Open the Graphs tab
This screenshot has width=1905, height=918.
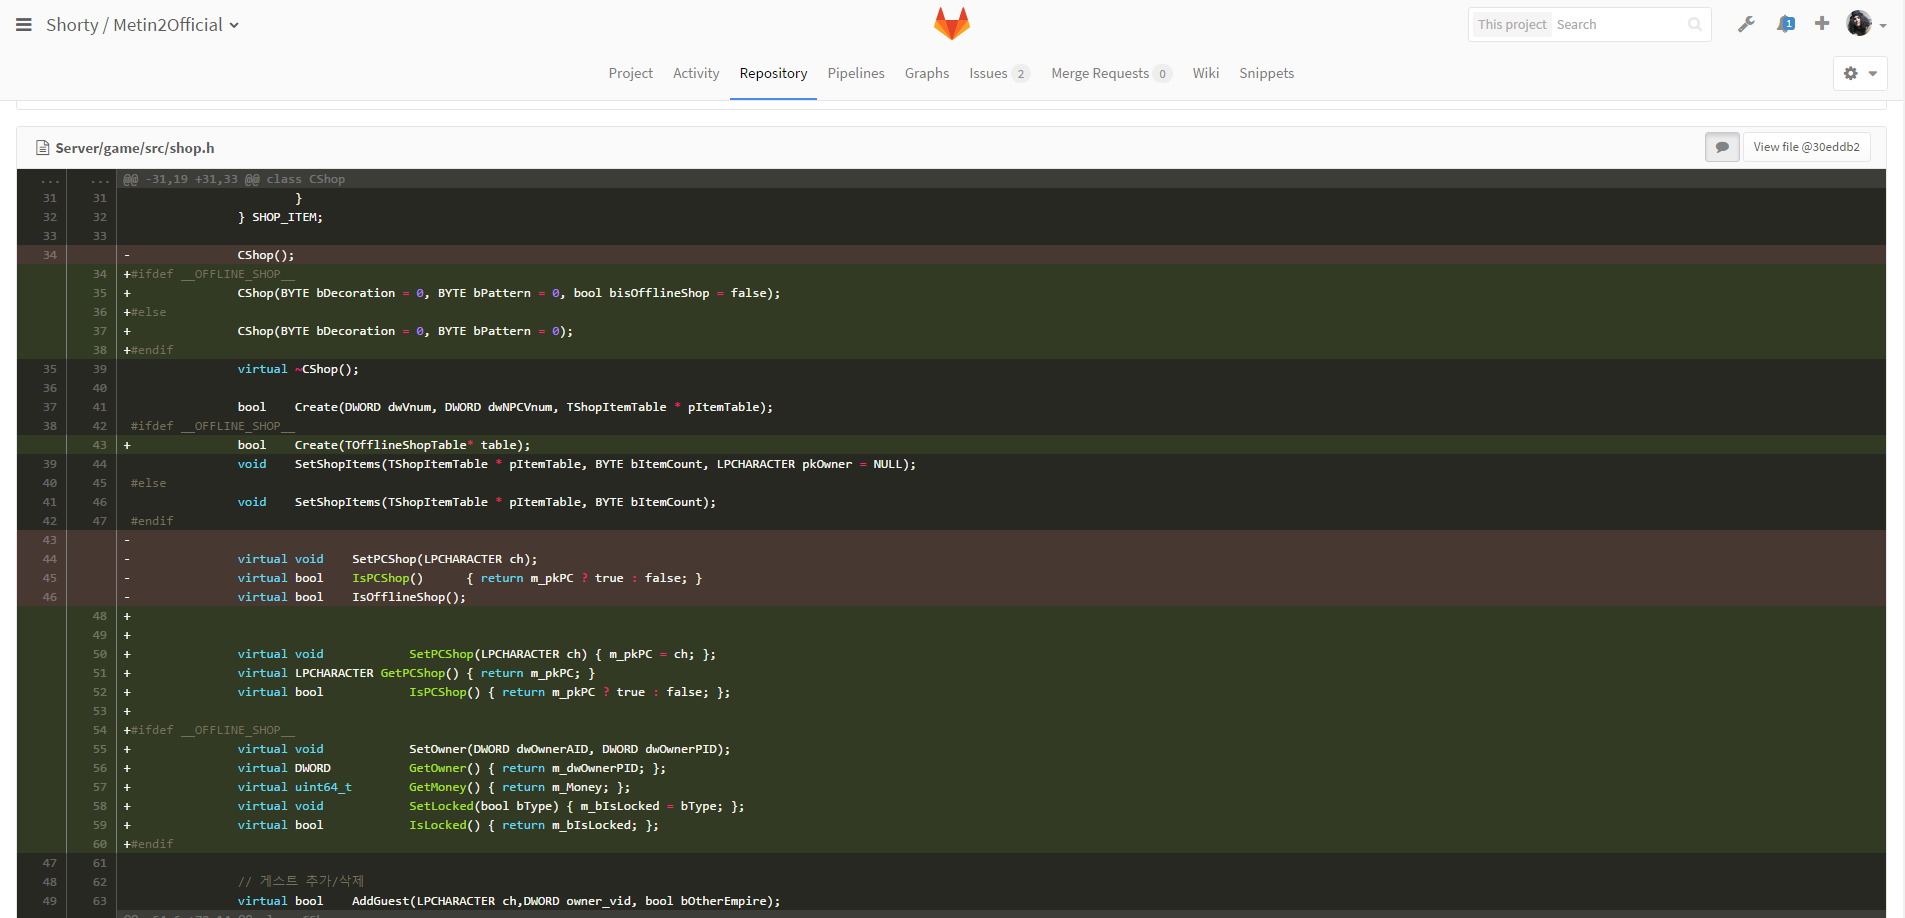pyautogui.click(x=926, y=73)
